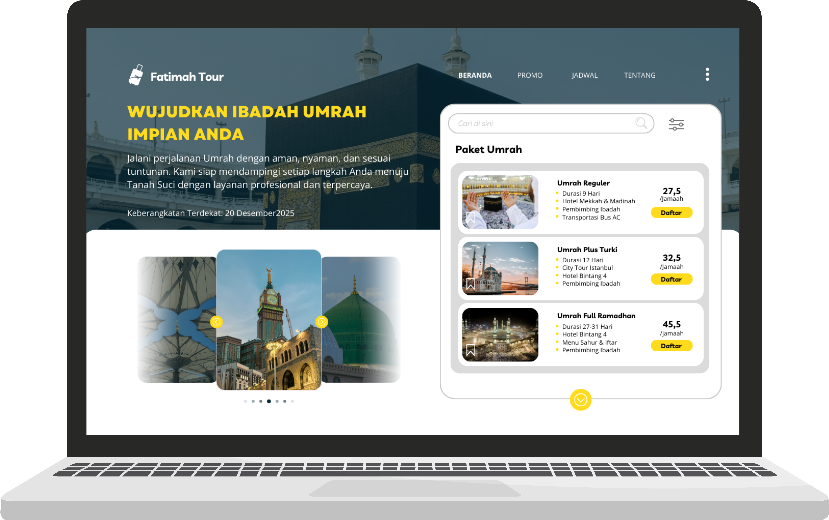Click 'Menu Sahur & Iftar' feature text
The width and height of the screenshot is (829, 520).
coord(589,342)
